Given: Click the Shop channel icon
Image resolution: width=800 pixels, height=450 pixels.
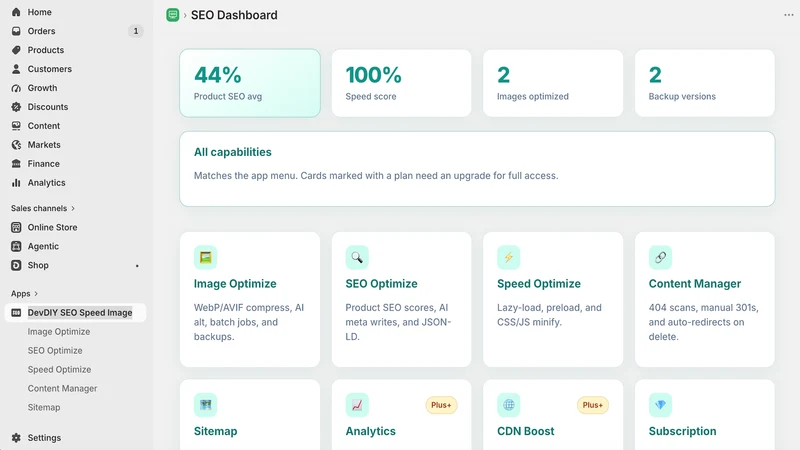Looking at the screenshot, I should coord(16,265).
